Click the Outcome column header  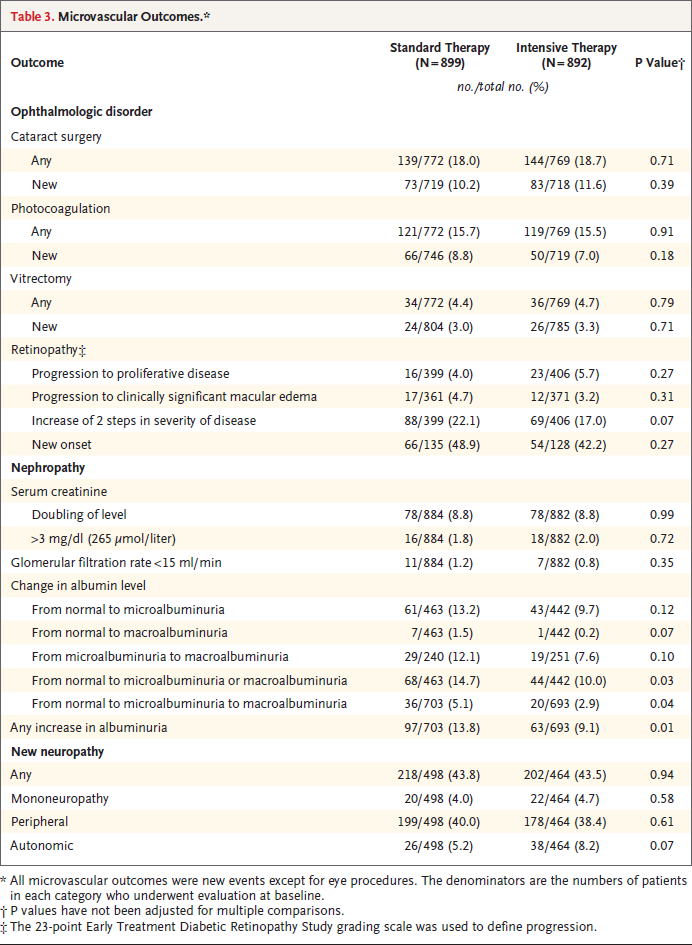pyautogui.click(x=37, y=63)
